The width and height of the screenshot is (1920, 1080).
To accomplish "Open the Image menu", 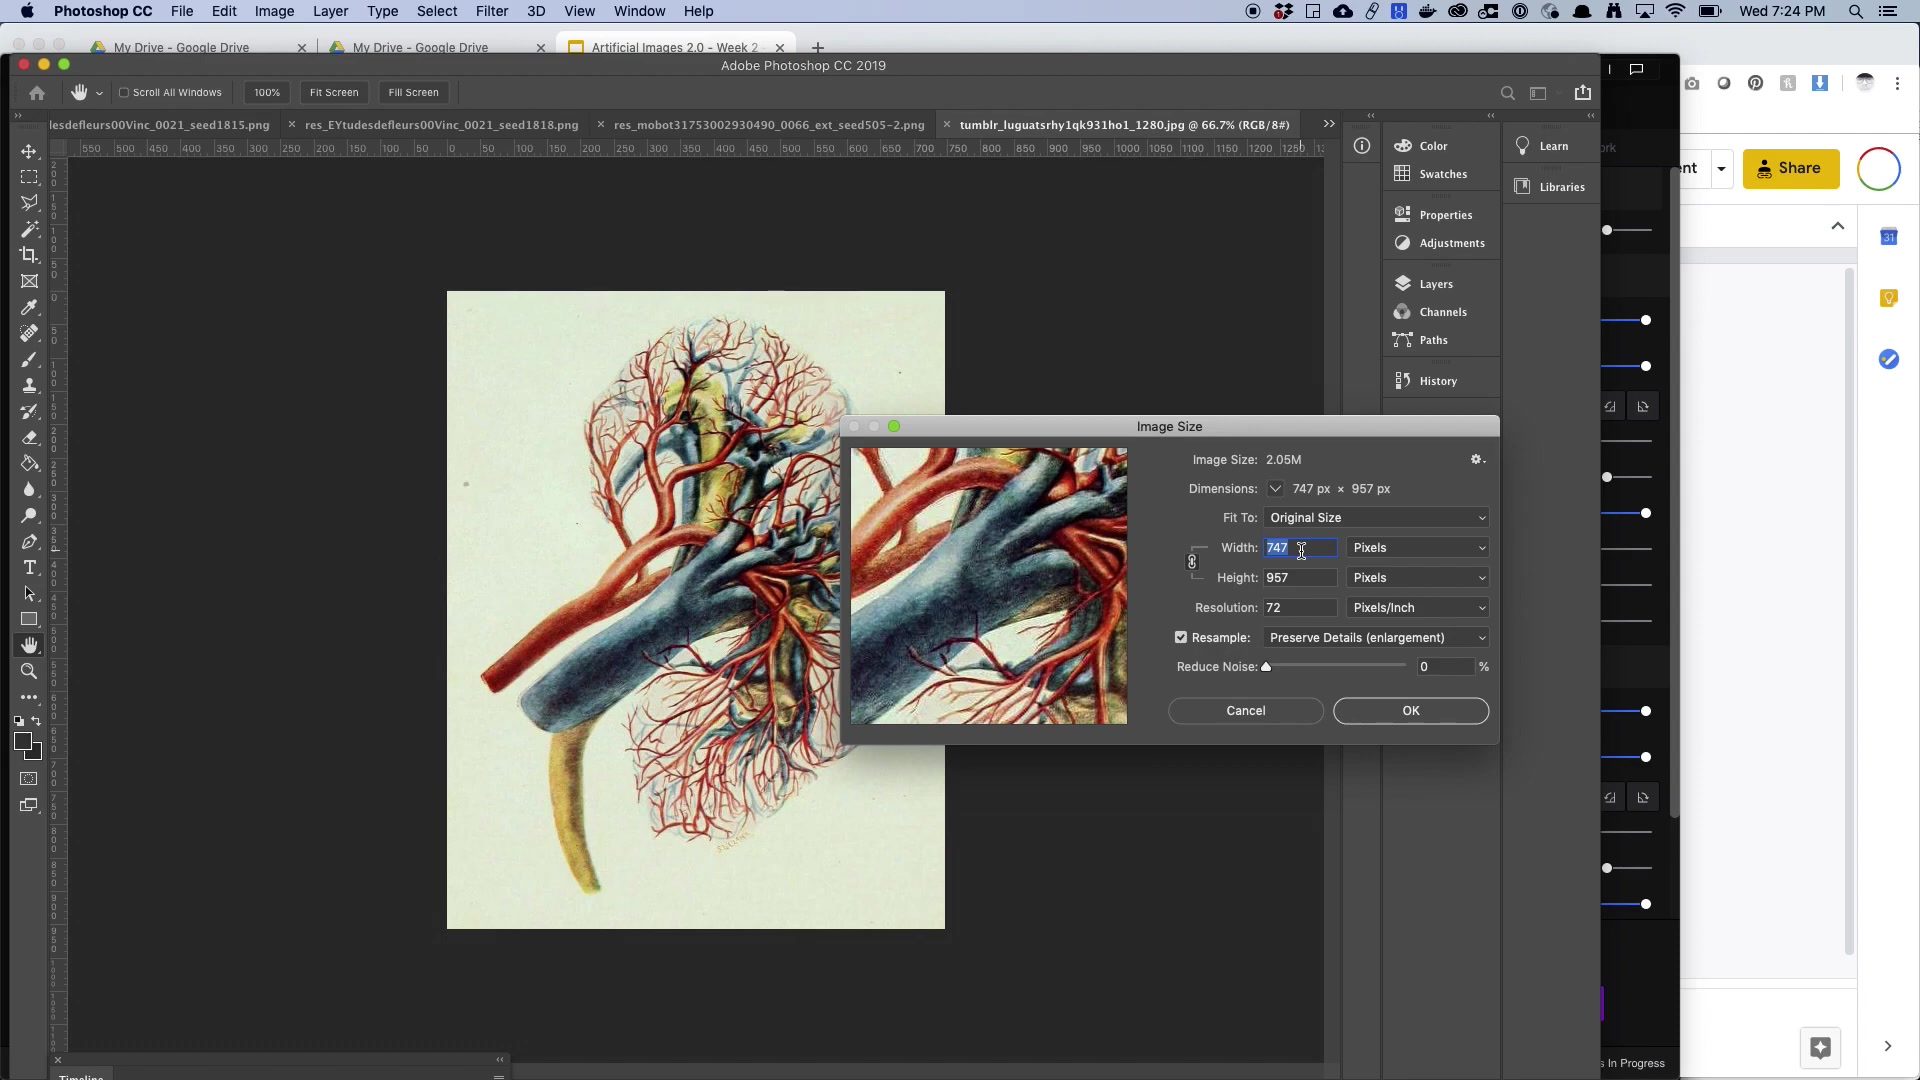I will (x=274, y=11).
